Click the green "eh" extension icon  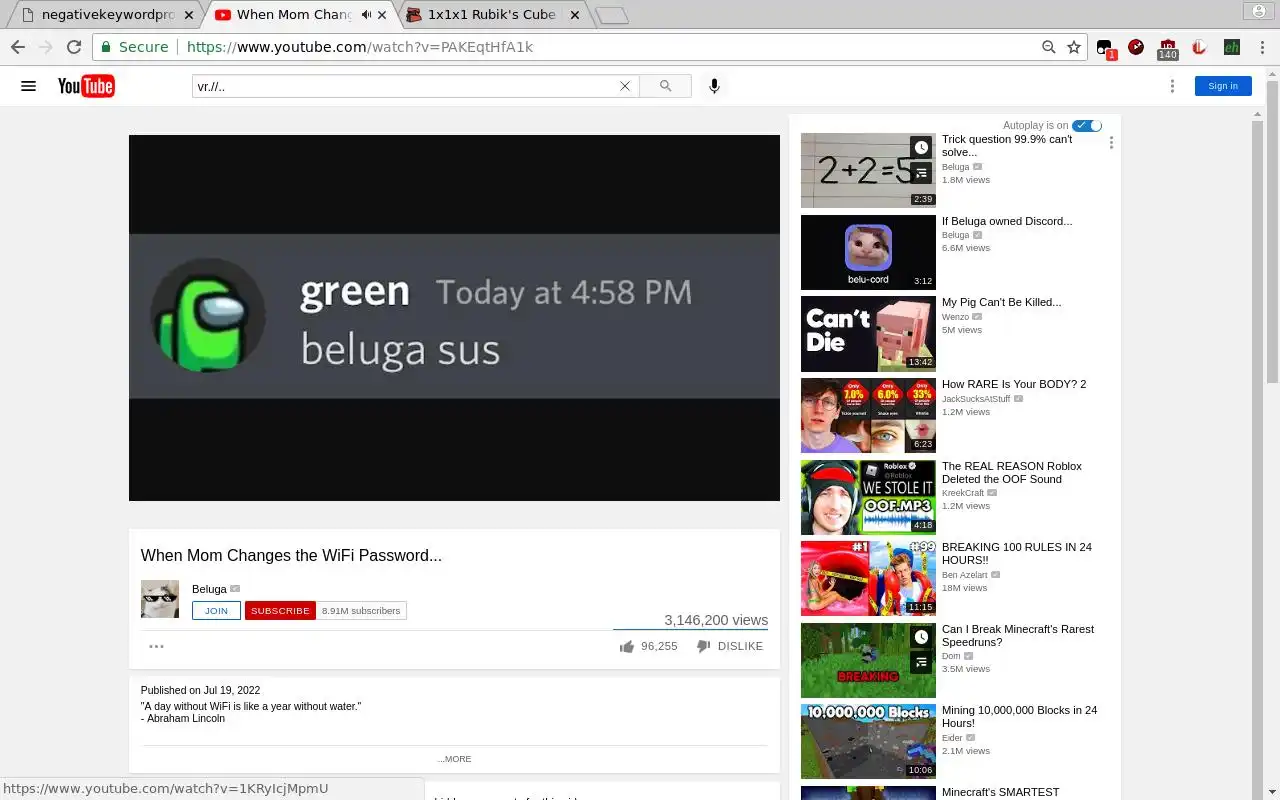[1232, 47]
